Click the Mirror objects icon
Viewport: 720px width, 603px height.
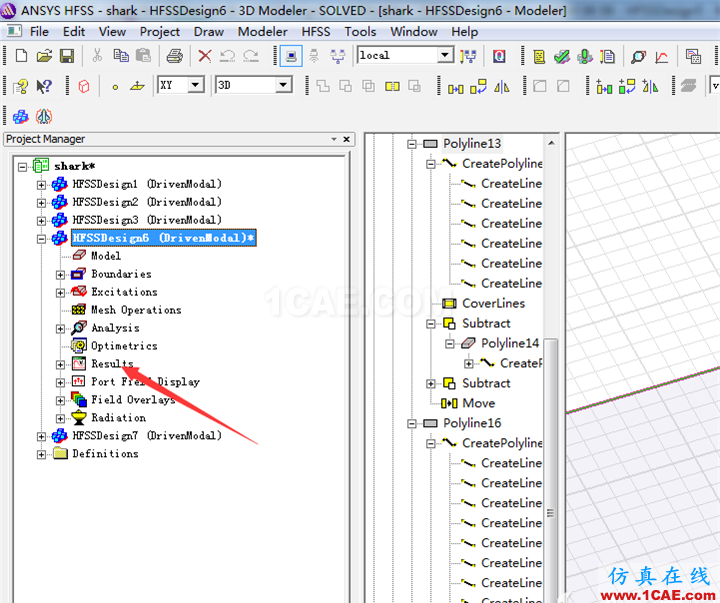[501, 86]
